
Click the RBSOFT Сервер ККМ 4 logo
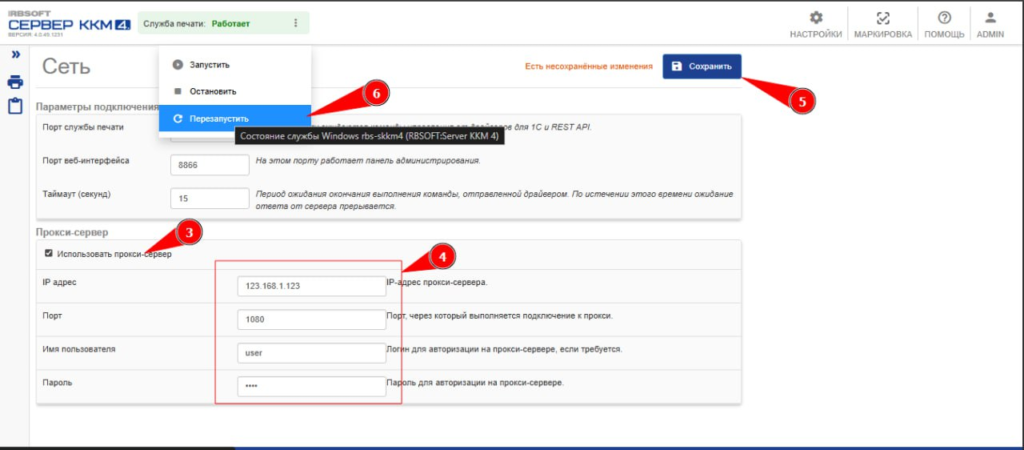click(68, 22)
